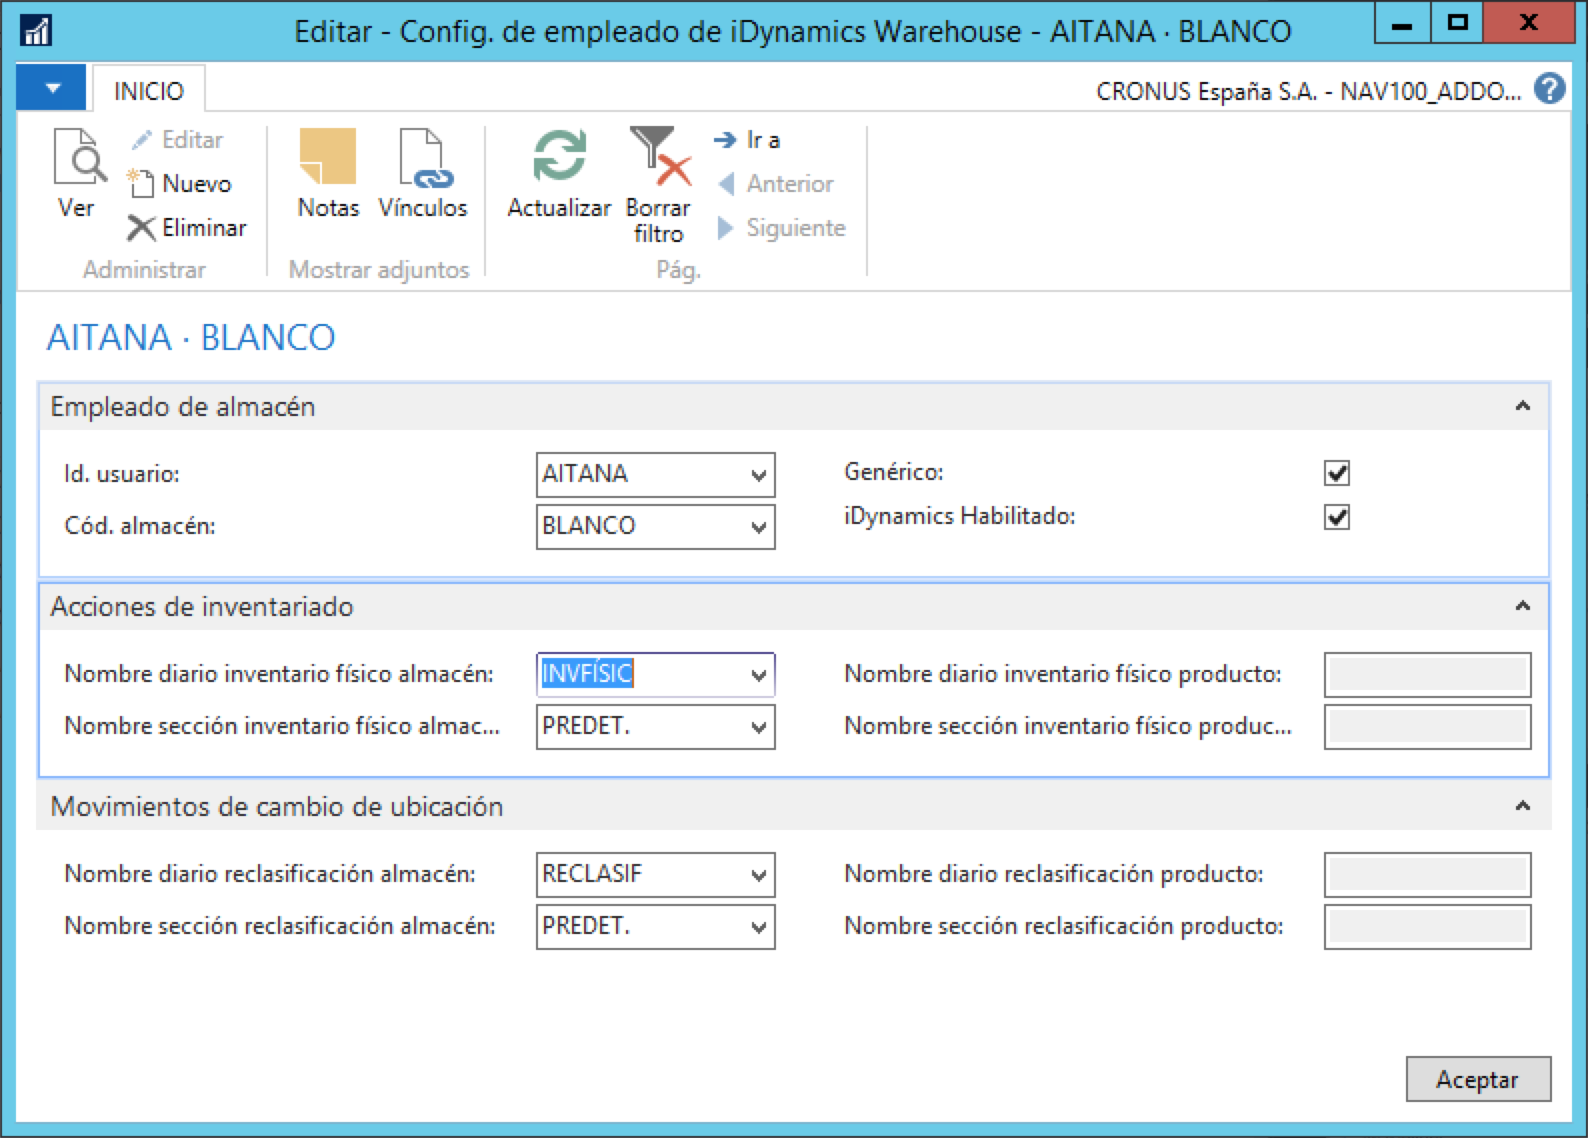Click the Cód. almacén: field label
This screenshot has width=1588, height=1138.
tap(140, 526)
